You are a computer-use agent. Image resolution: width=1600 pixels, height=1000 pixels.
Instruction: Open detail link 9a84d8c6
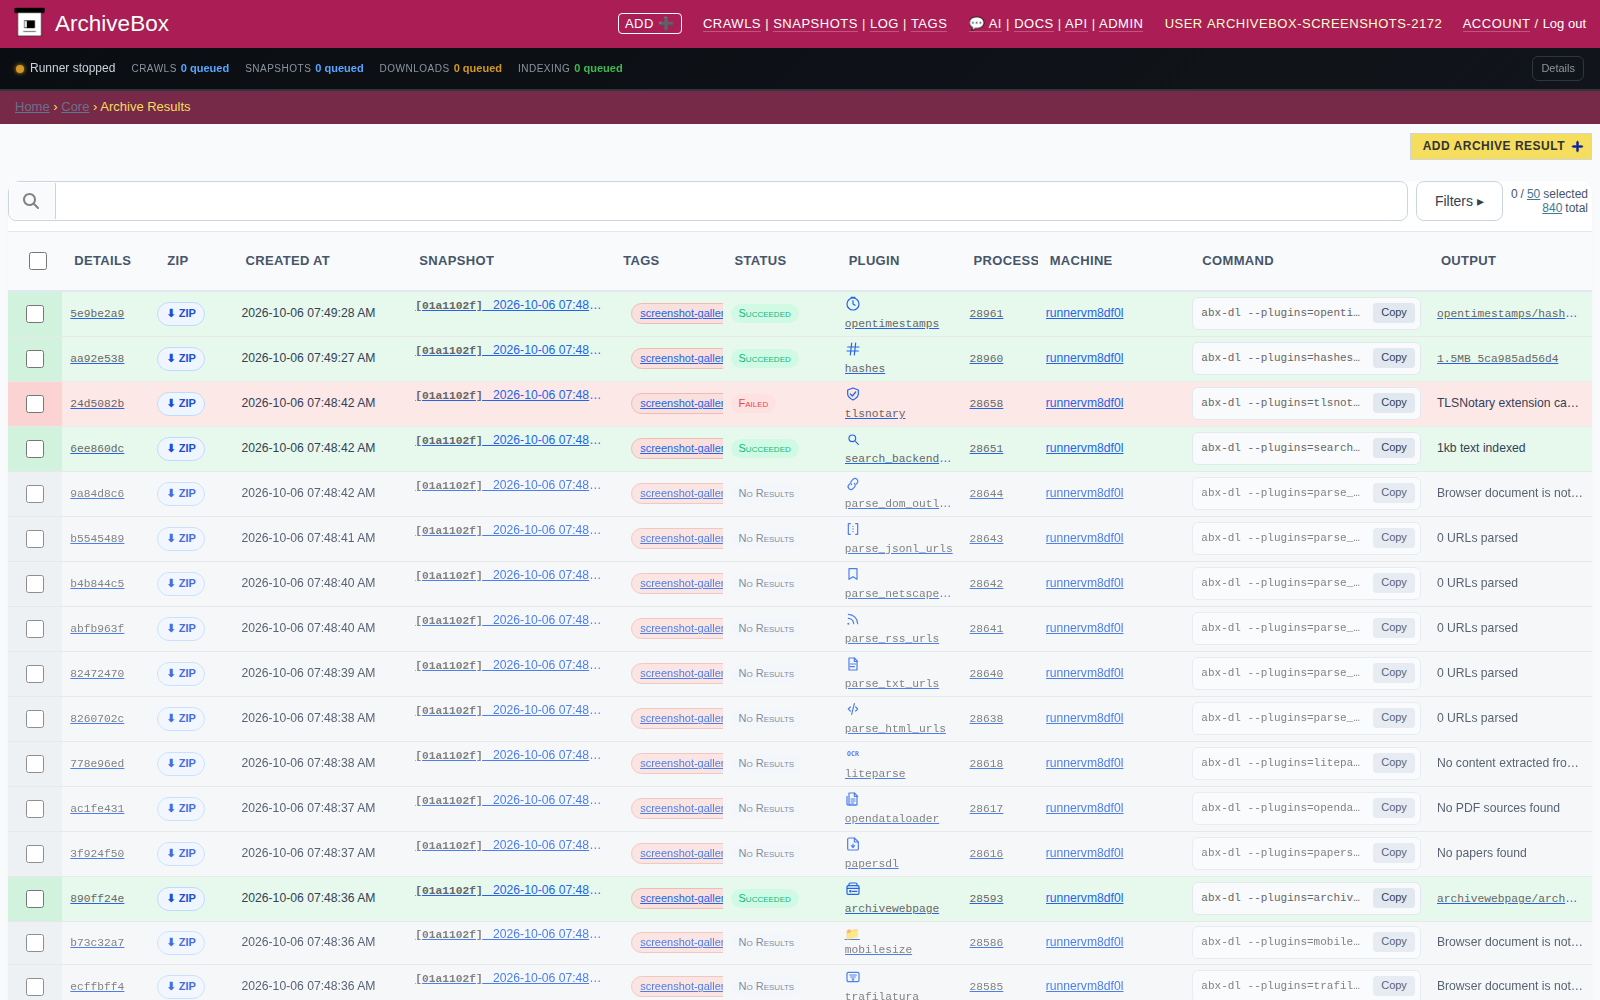pos(97,494)
